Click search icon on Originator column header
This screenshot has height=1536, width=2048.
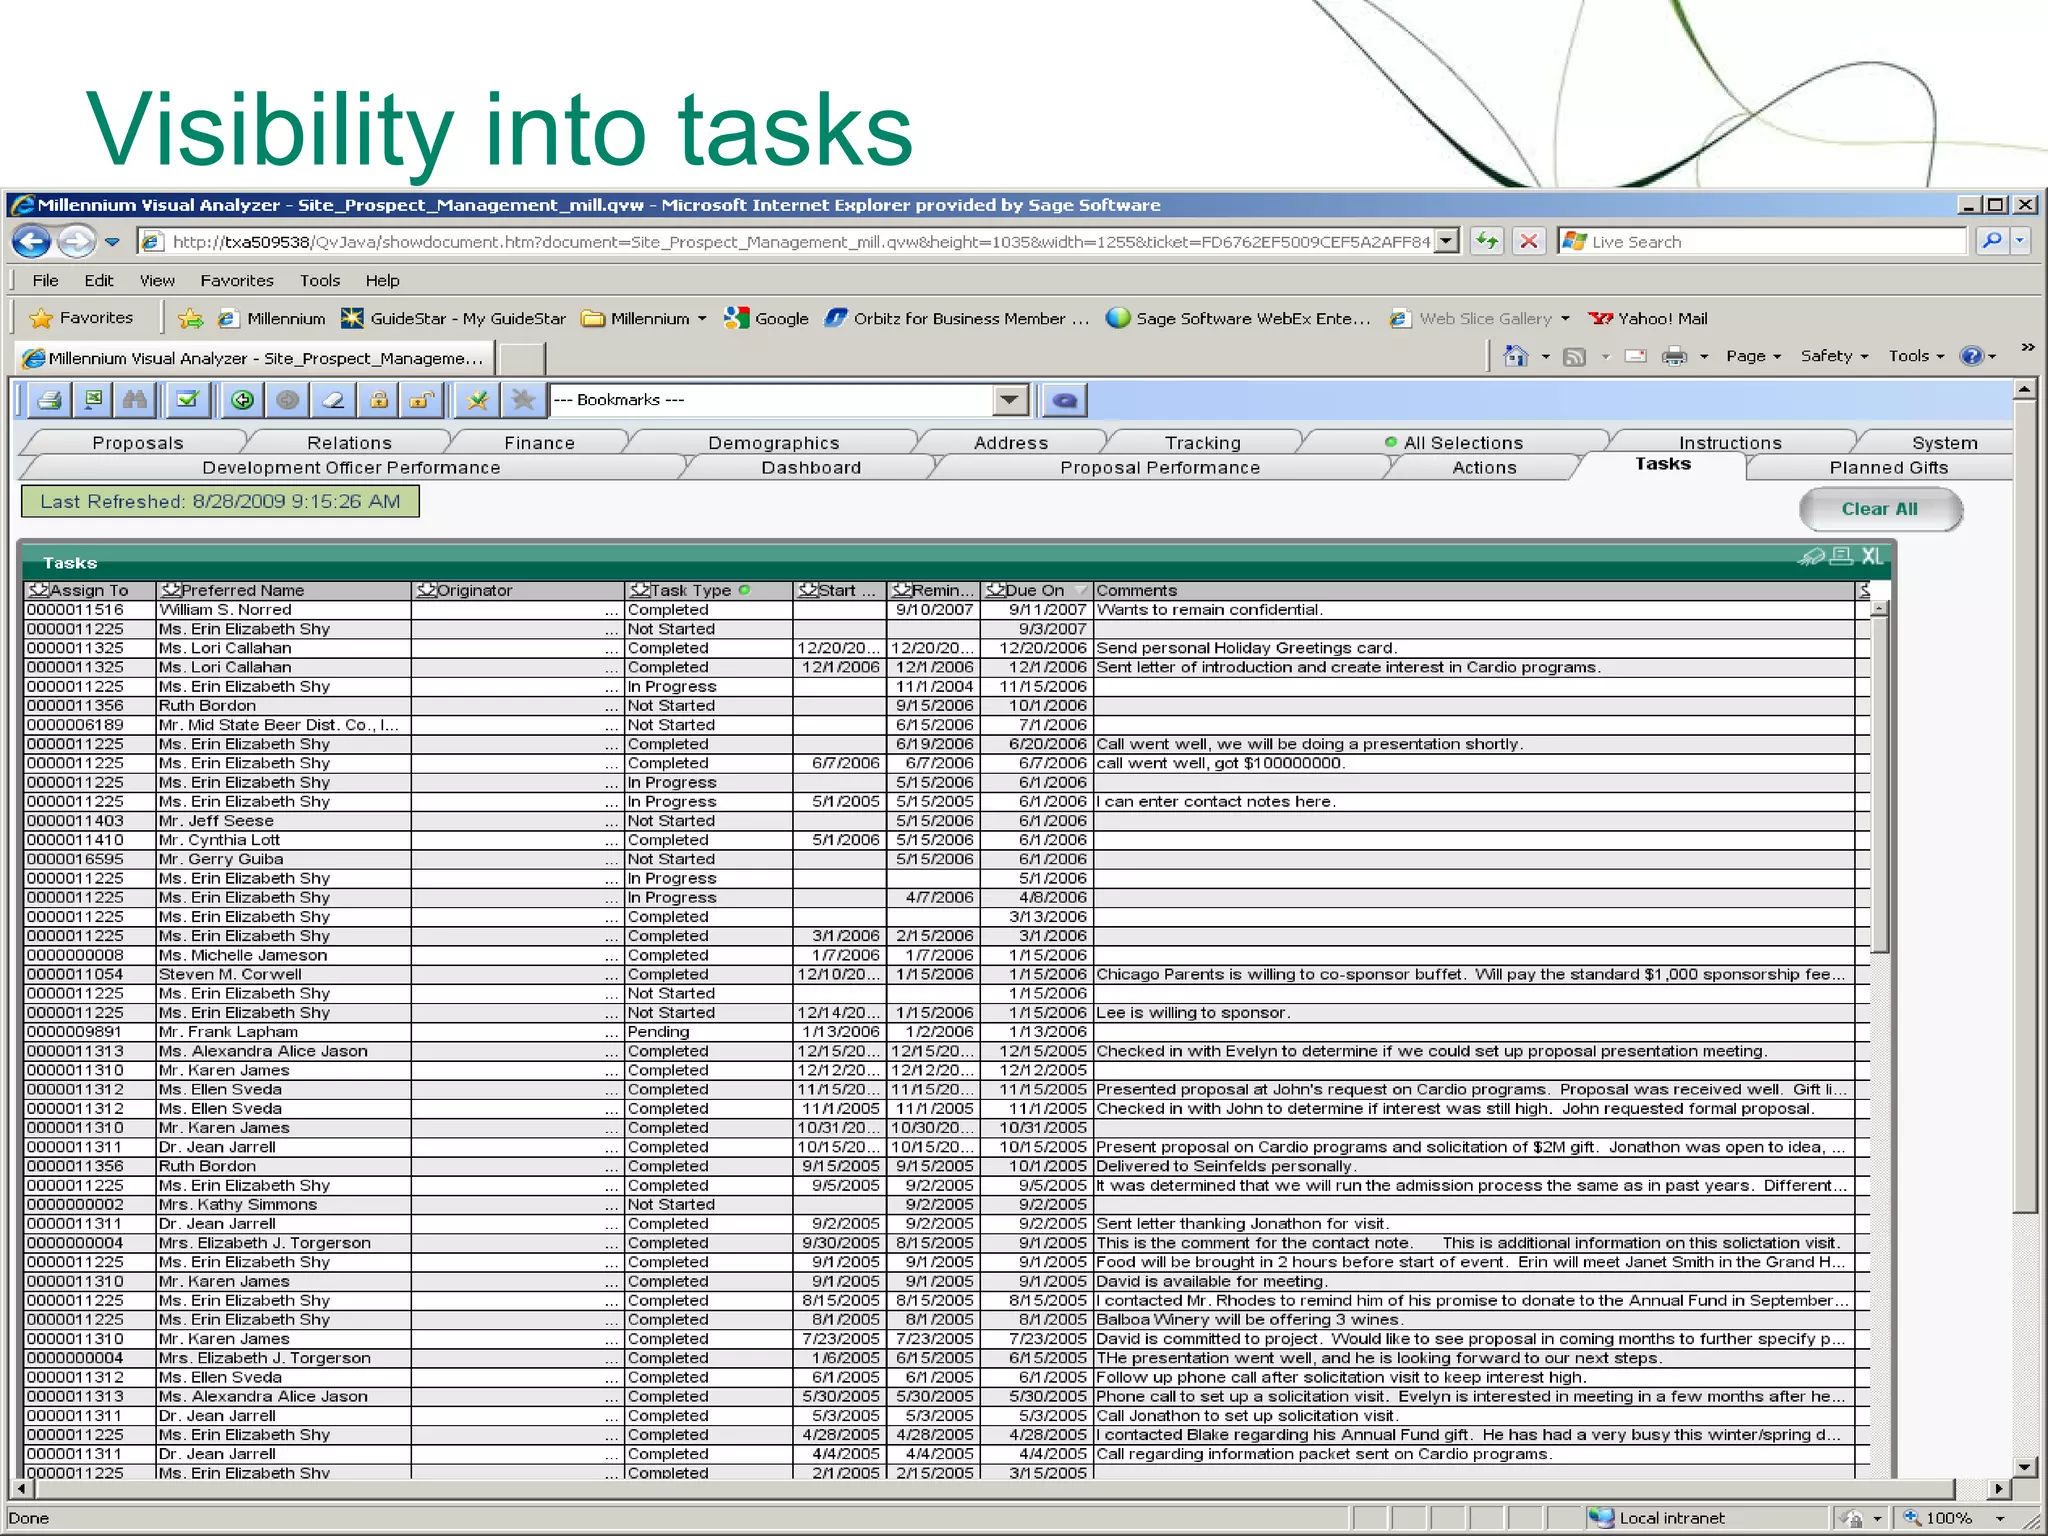[x=426, y=590]
